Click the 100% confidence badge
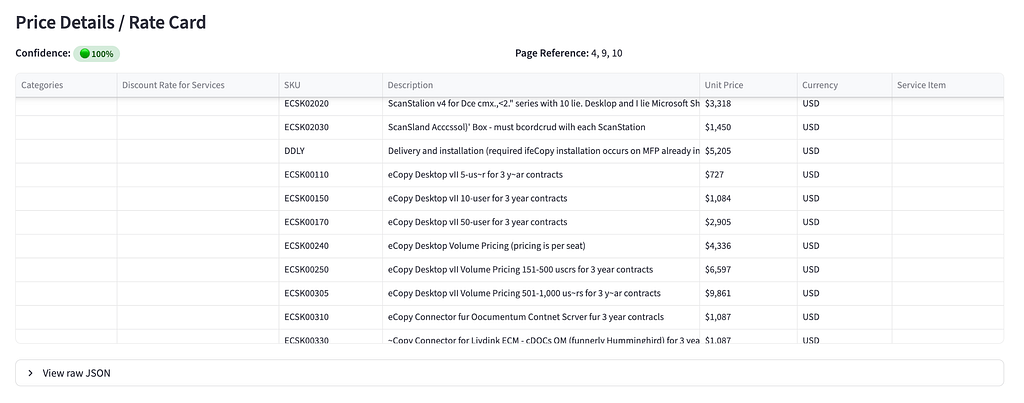1024x403 pixels. click(x=97, y=54)
